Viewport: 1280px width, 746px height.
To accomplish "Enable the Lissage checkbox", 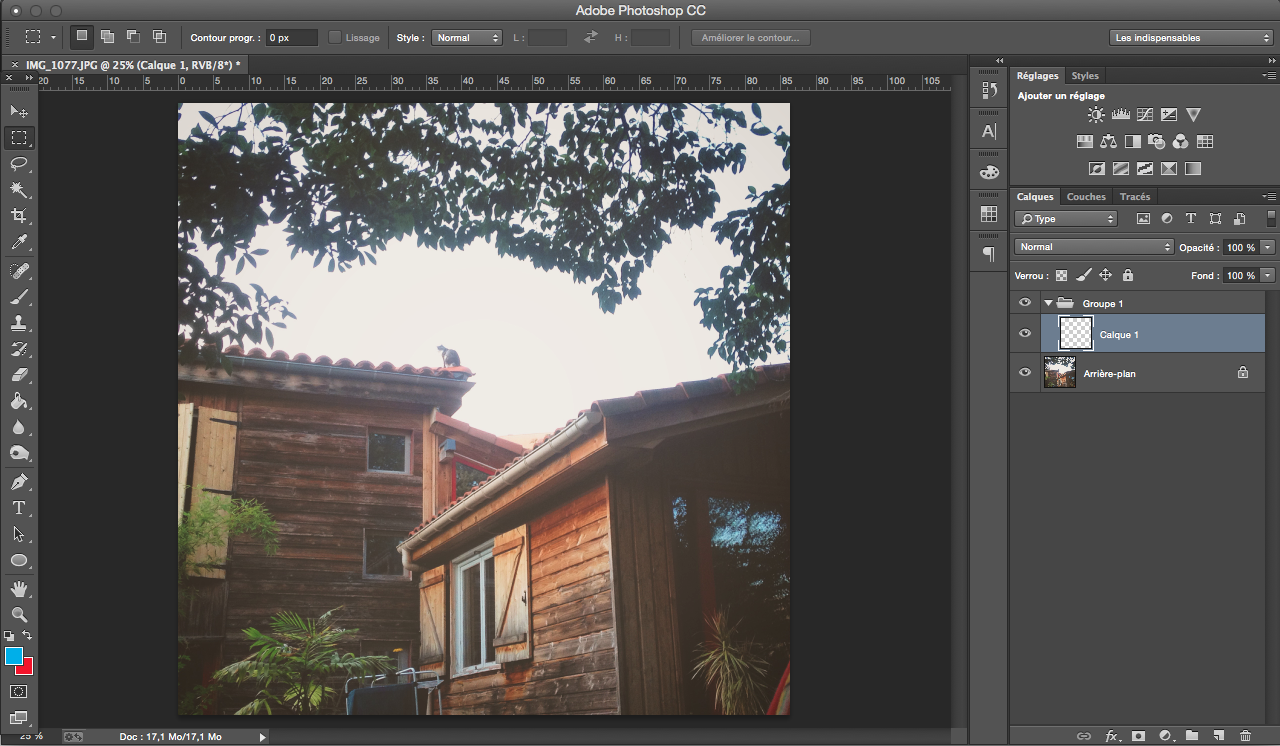I will point(335,38).
